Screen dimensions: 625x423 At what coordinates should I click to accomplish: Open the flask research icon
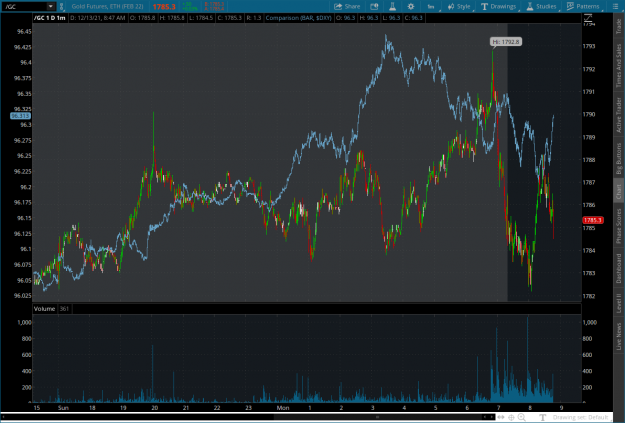[x=392, y=6]
